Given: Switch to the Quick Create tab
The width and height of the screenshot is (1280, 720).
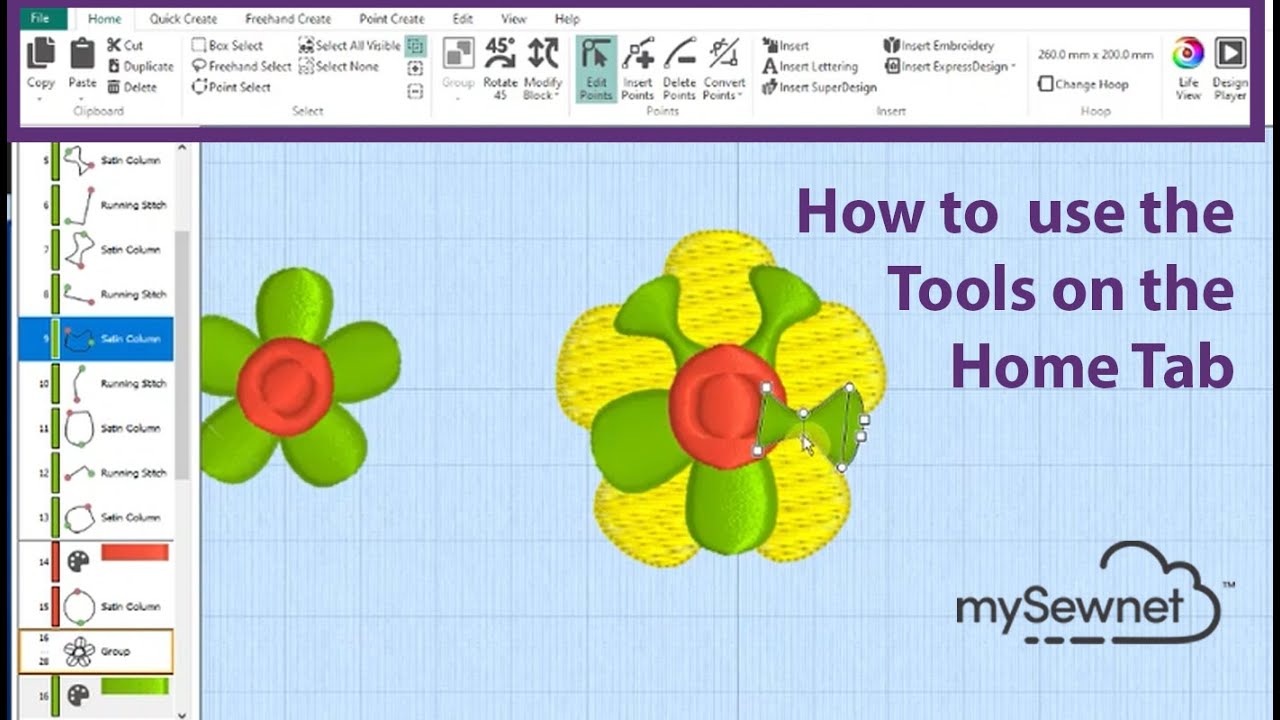Looking at the screenshot, I should [183, 18].
